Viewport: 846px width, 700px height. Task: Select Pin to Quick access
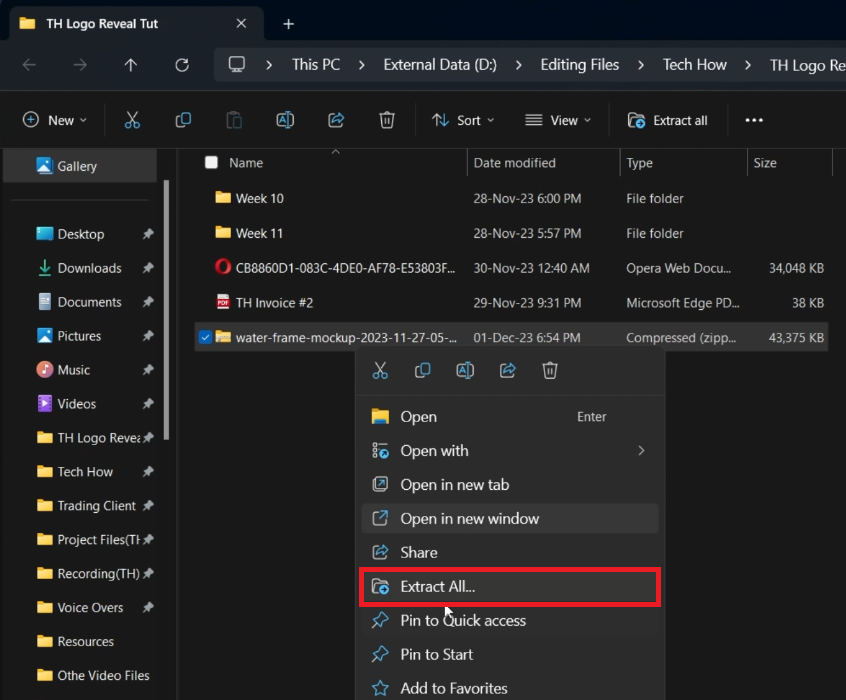pyautogui.click(x=462, y=621)
